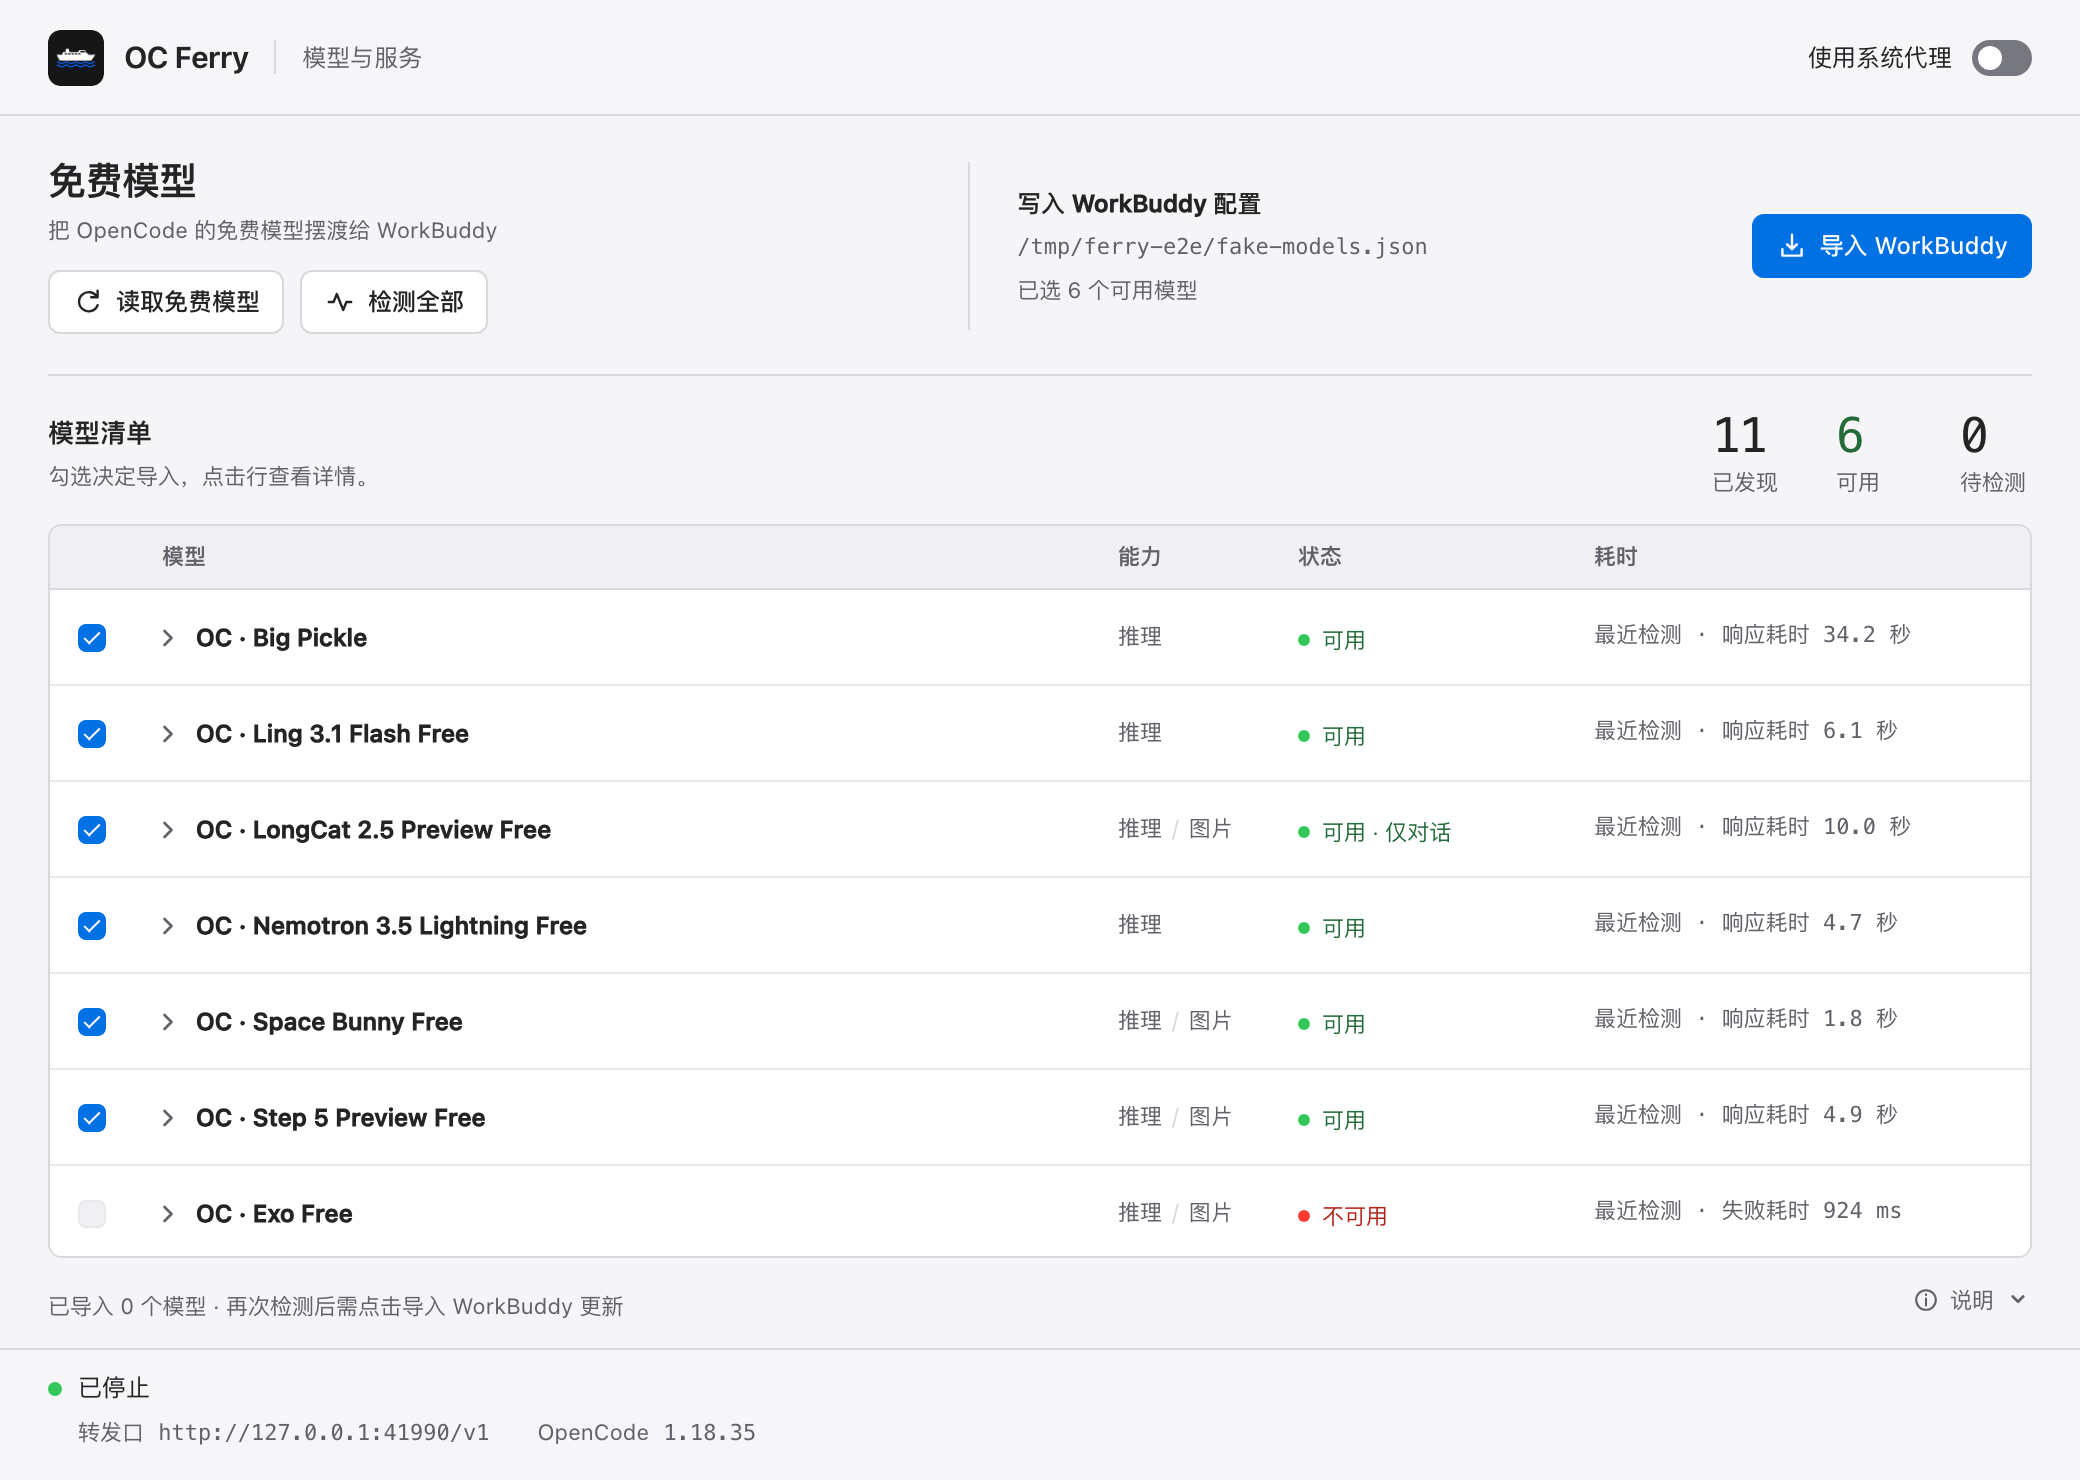Click the 读取免费模型 button

[166, 302]
